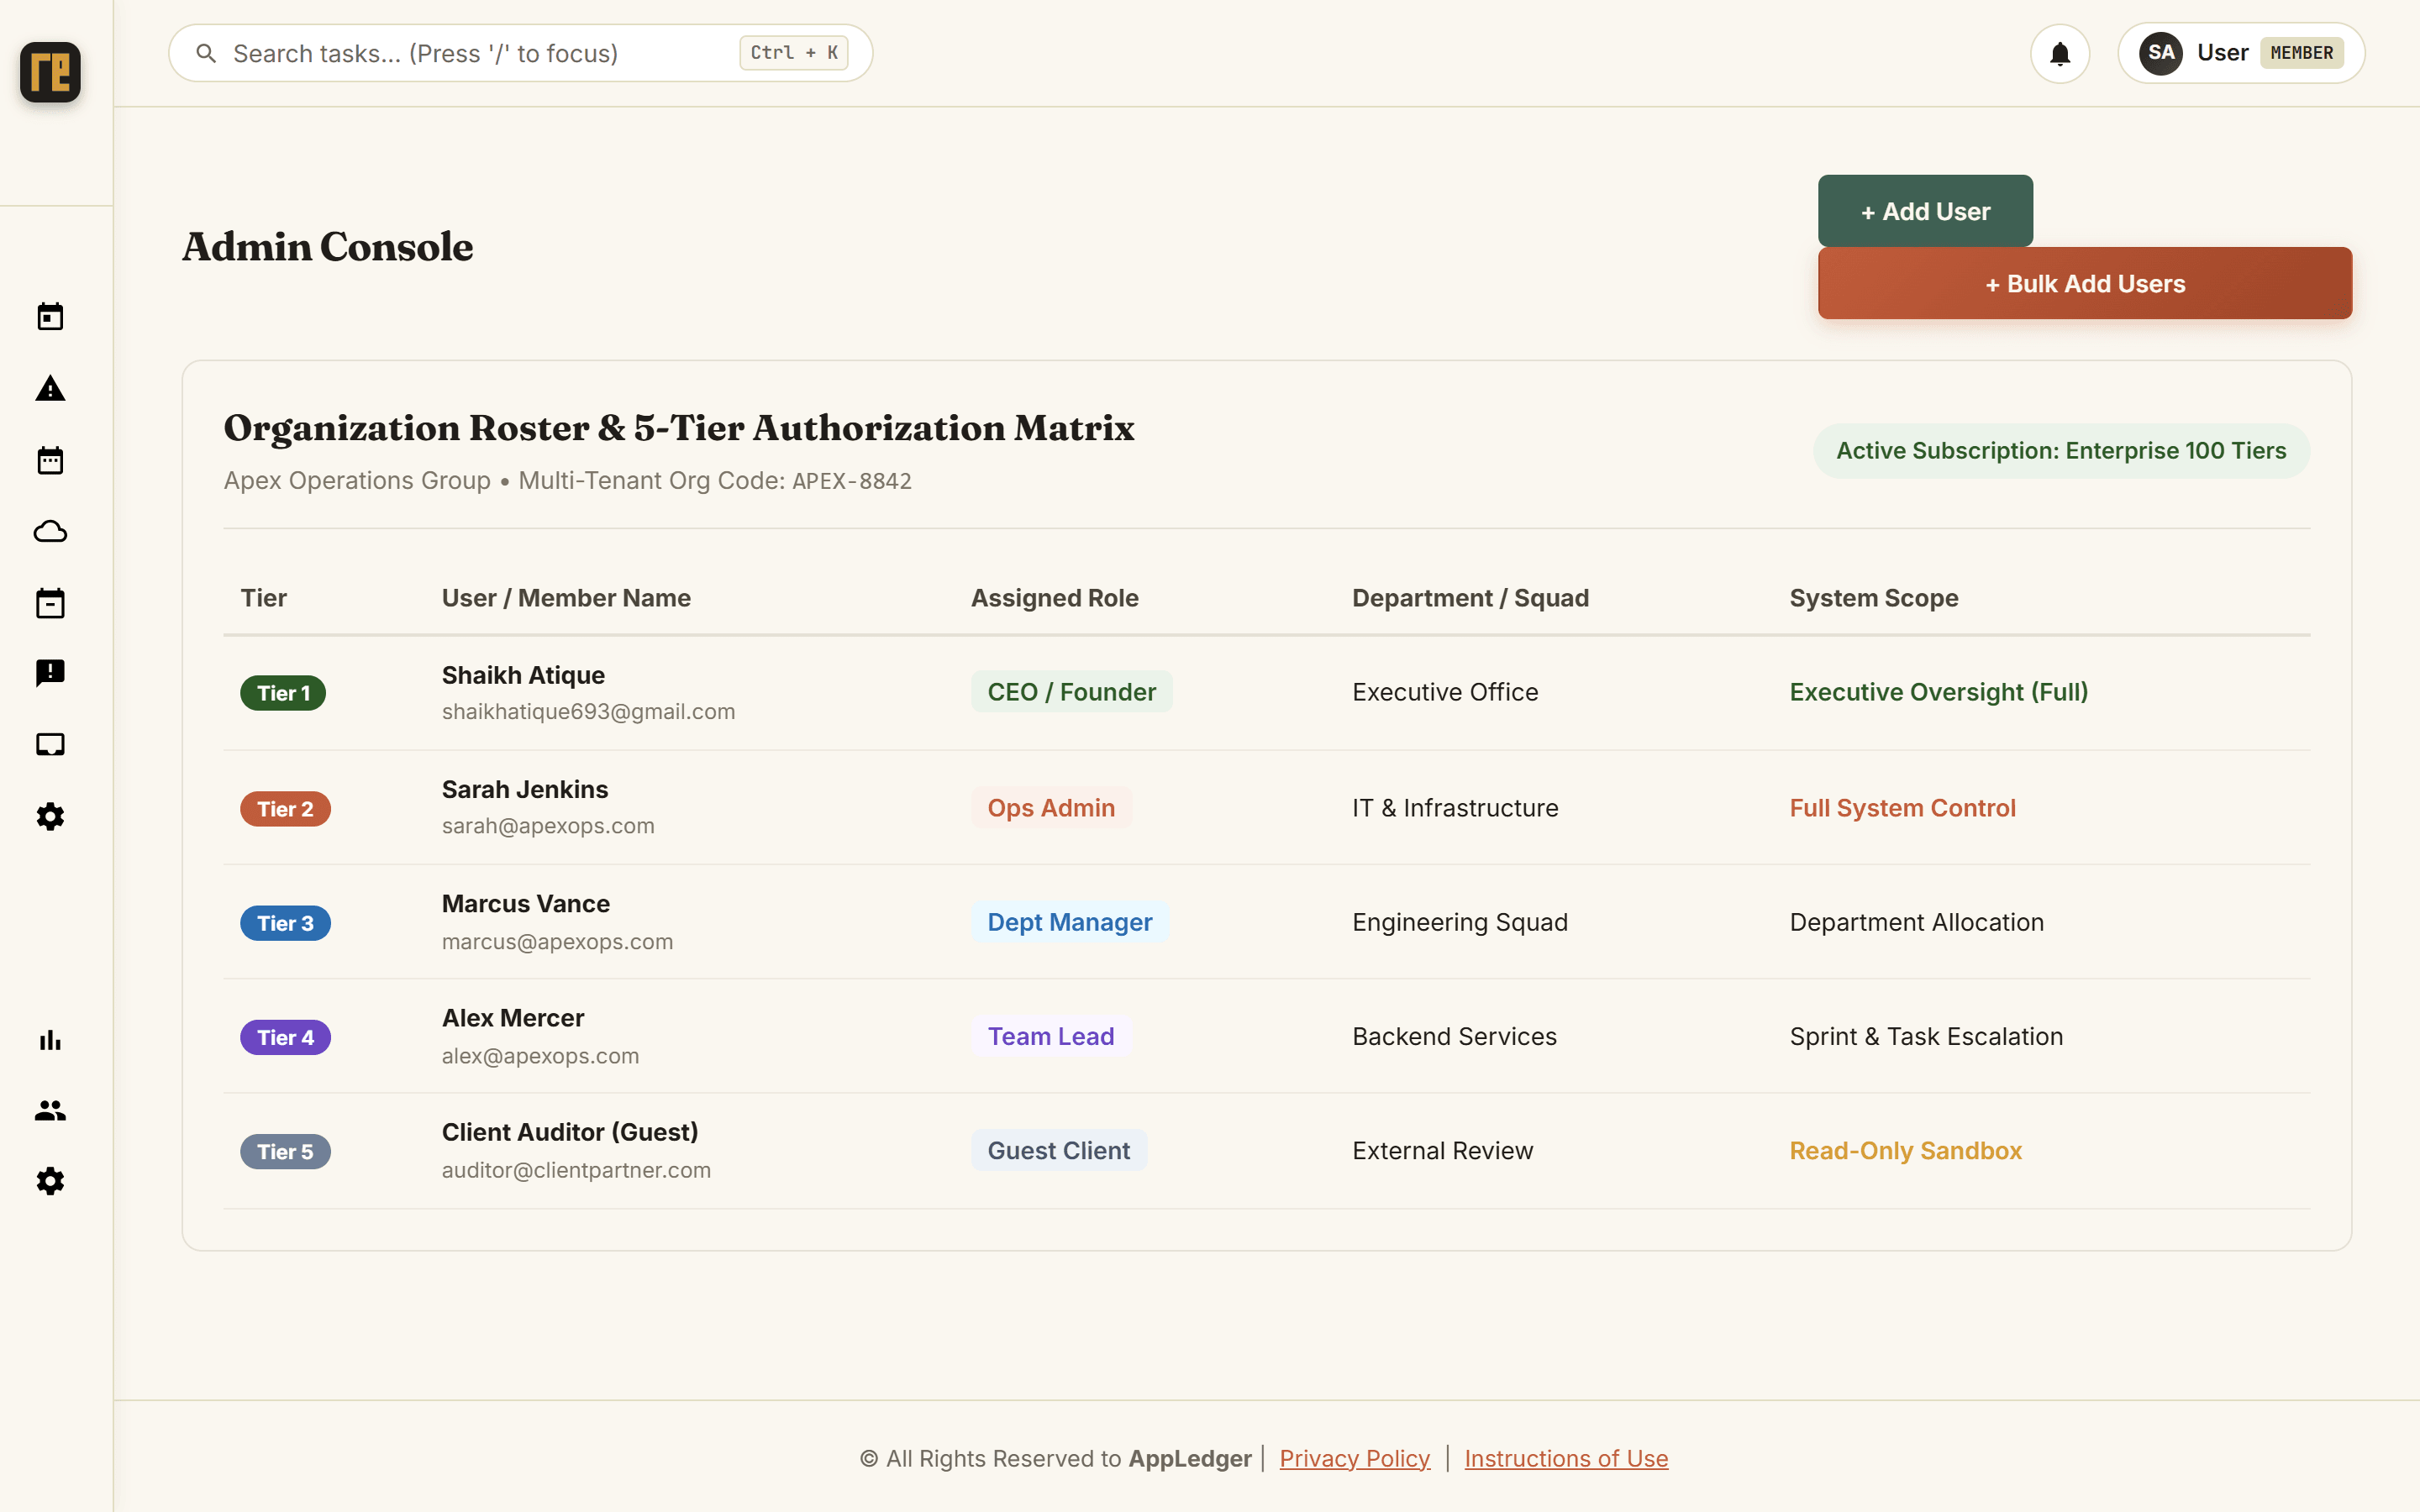The width and height of the screenshot is (2420, 1512).
Task: Click the notification bell icon
Action: pos(2060,53)
